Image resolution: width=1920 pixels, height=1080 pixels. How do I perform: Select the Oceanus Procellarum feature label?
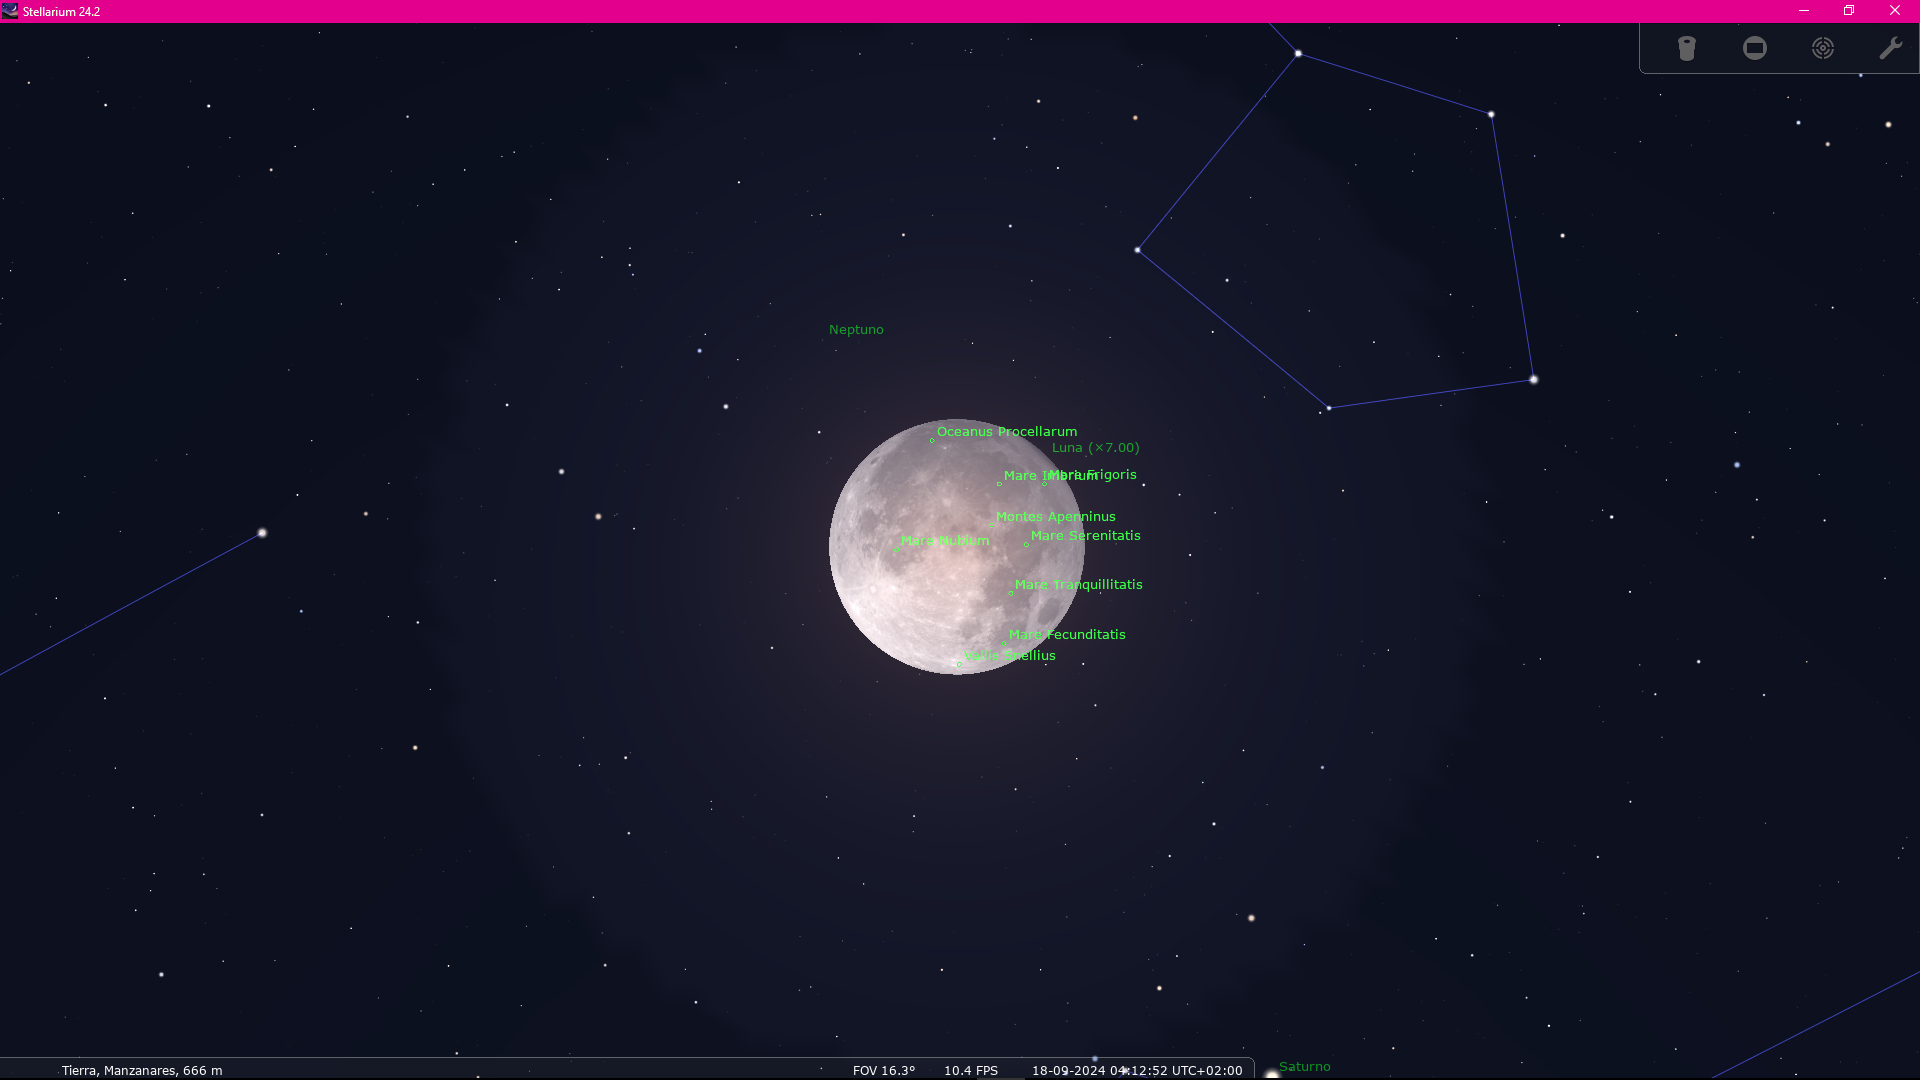tap(1006, 432)
